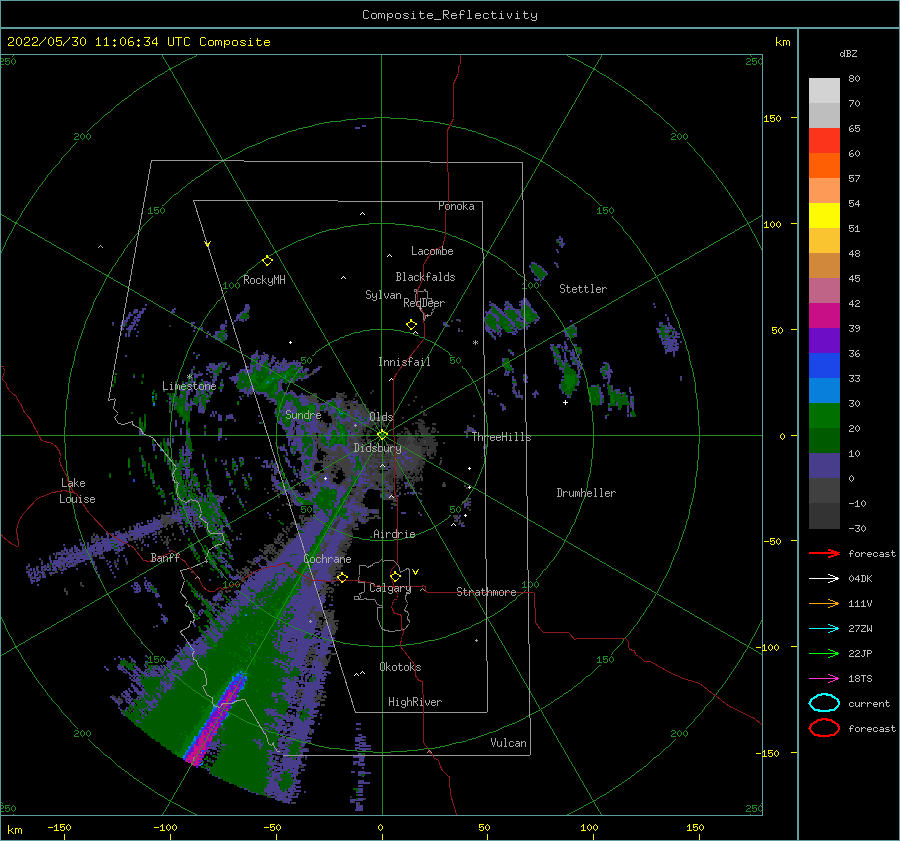Viewport: 900px width, 841px height.
Task: Click the Blackfalds label
Action: point(425,277)
